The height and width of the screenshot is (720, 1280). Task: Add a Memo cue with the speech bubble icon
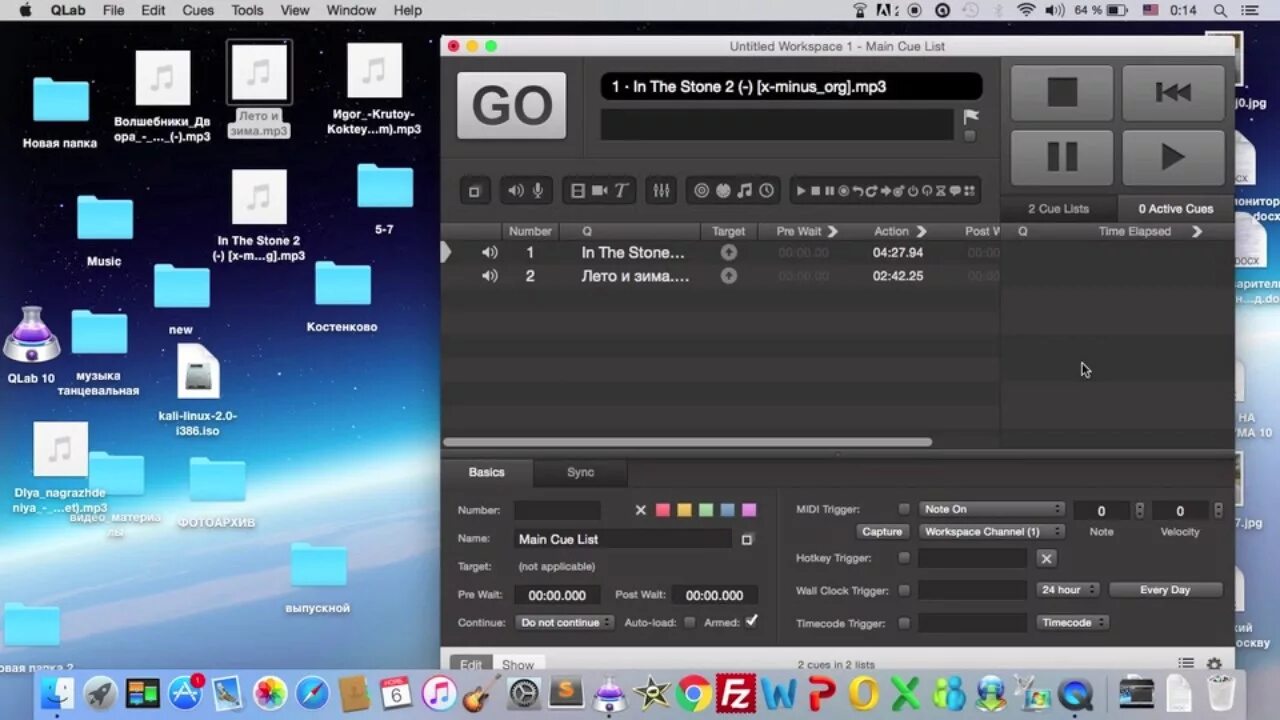[x=955, y=191]
